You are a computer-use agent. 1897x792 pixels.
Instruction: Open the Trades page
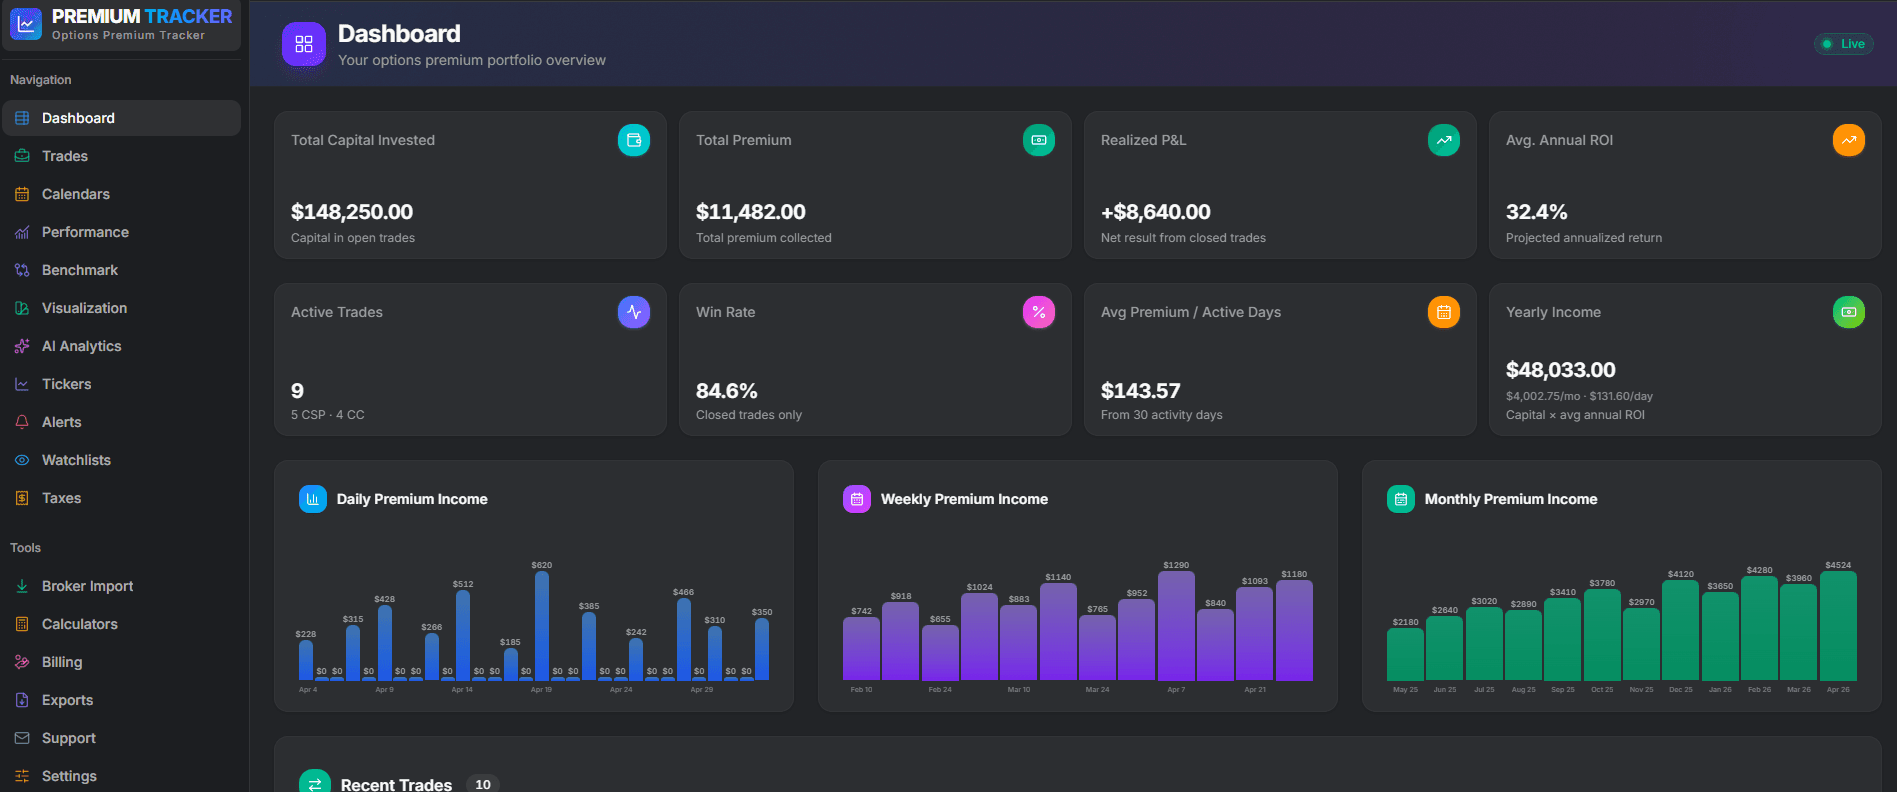(x=121, y=156)
